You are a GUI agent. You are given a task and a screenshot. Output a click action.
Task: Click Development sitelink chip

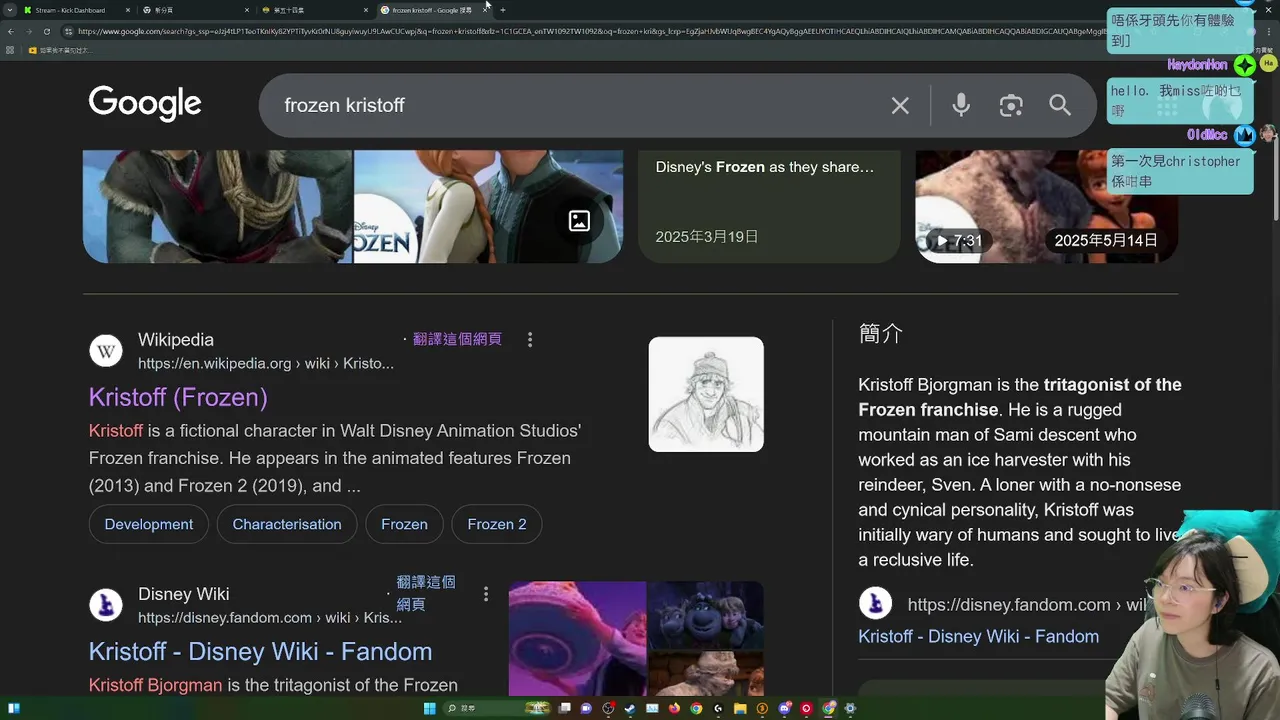[x=149, y=524]
